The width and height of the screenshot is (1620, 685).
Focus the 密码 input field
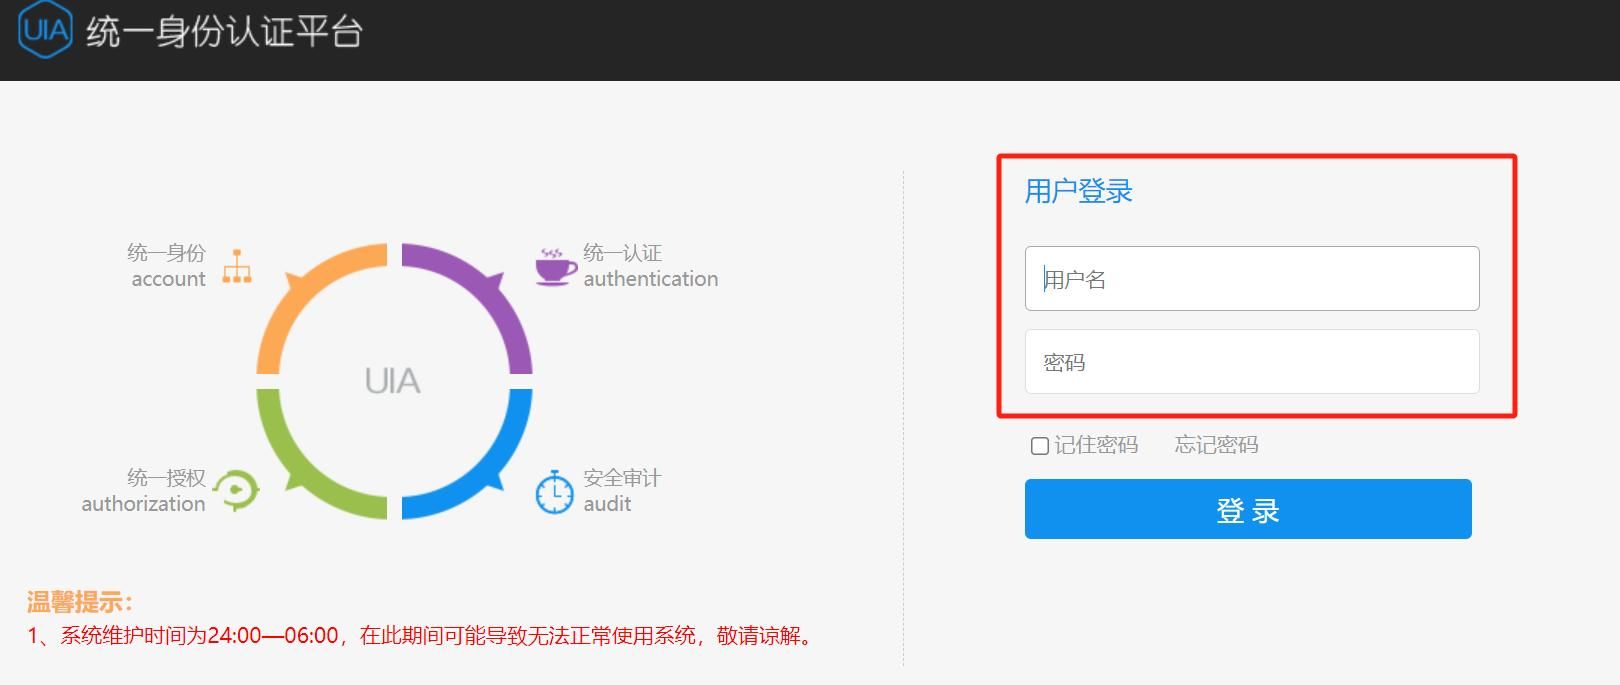coord(1251,362)
